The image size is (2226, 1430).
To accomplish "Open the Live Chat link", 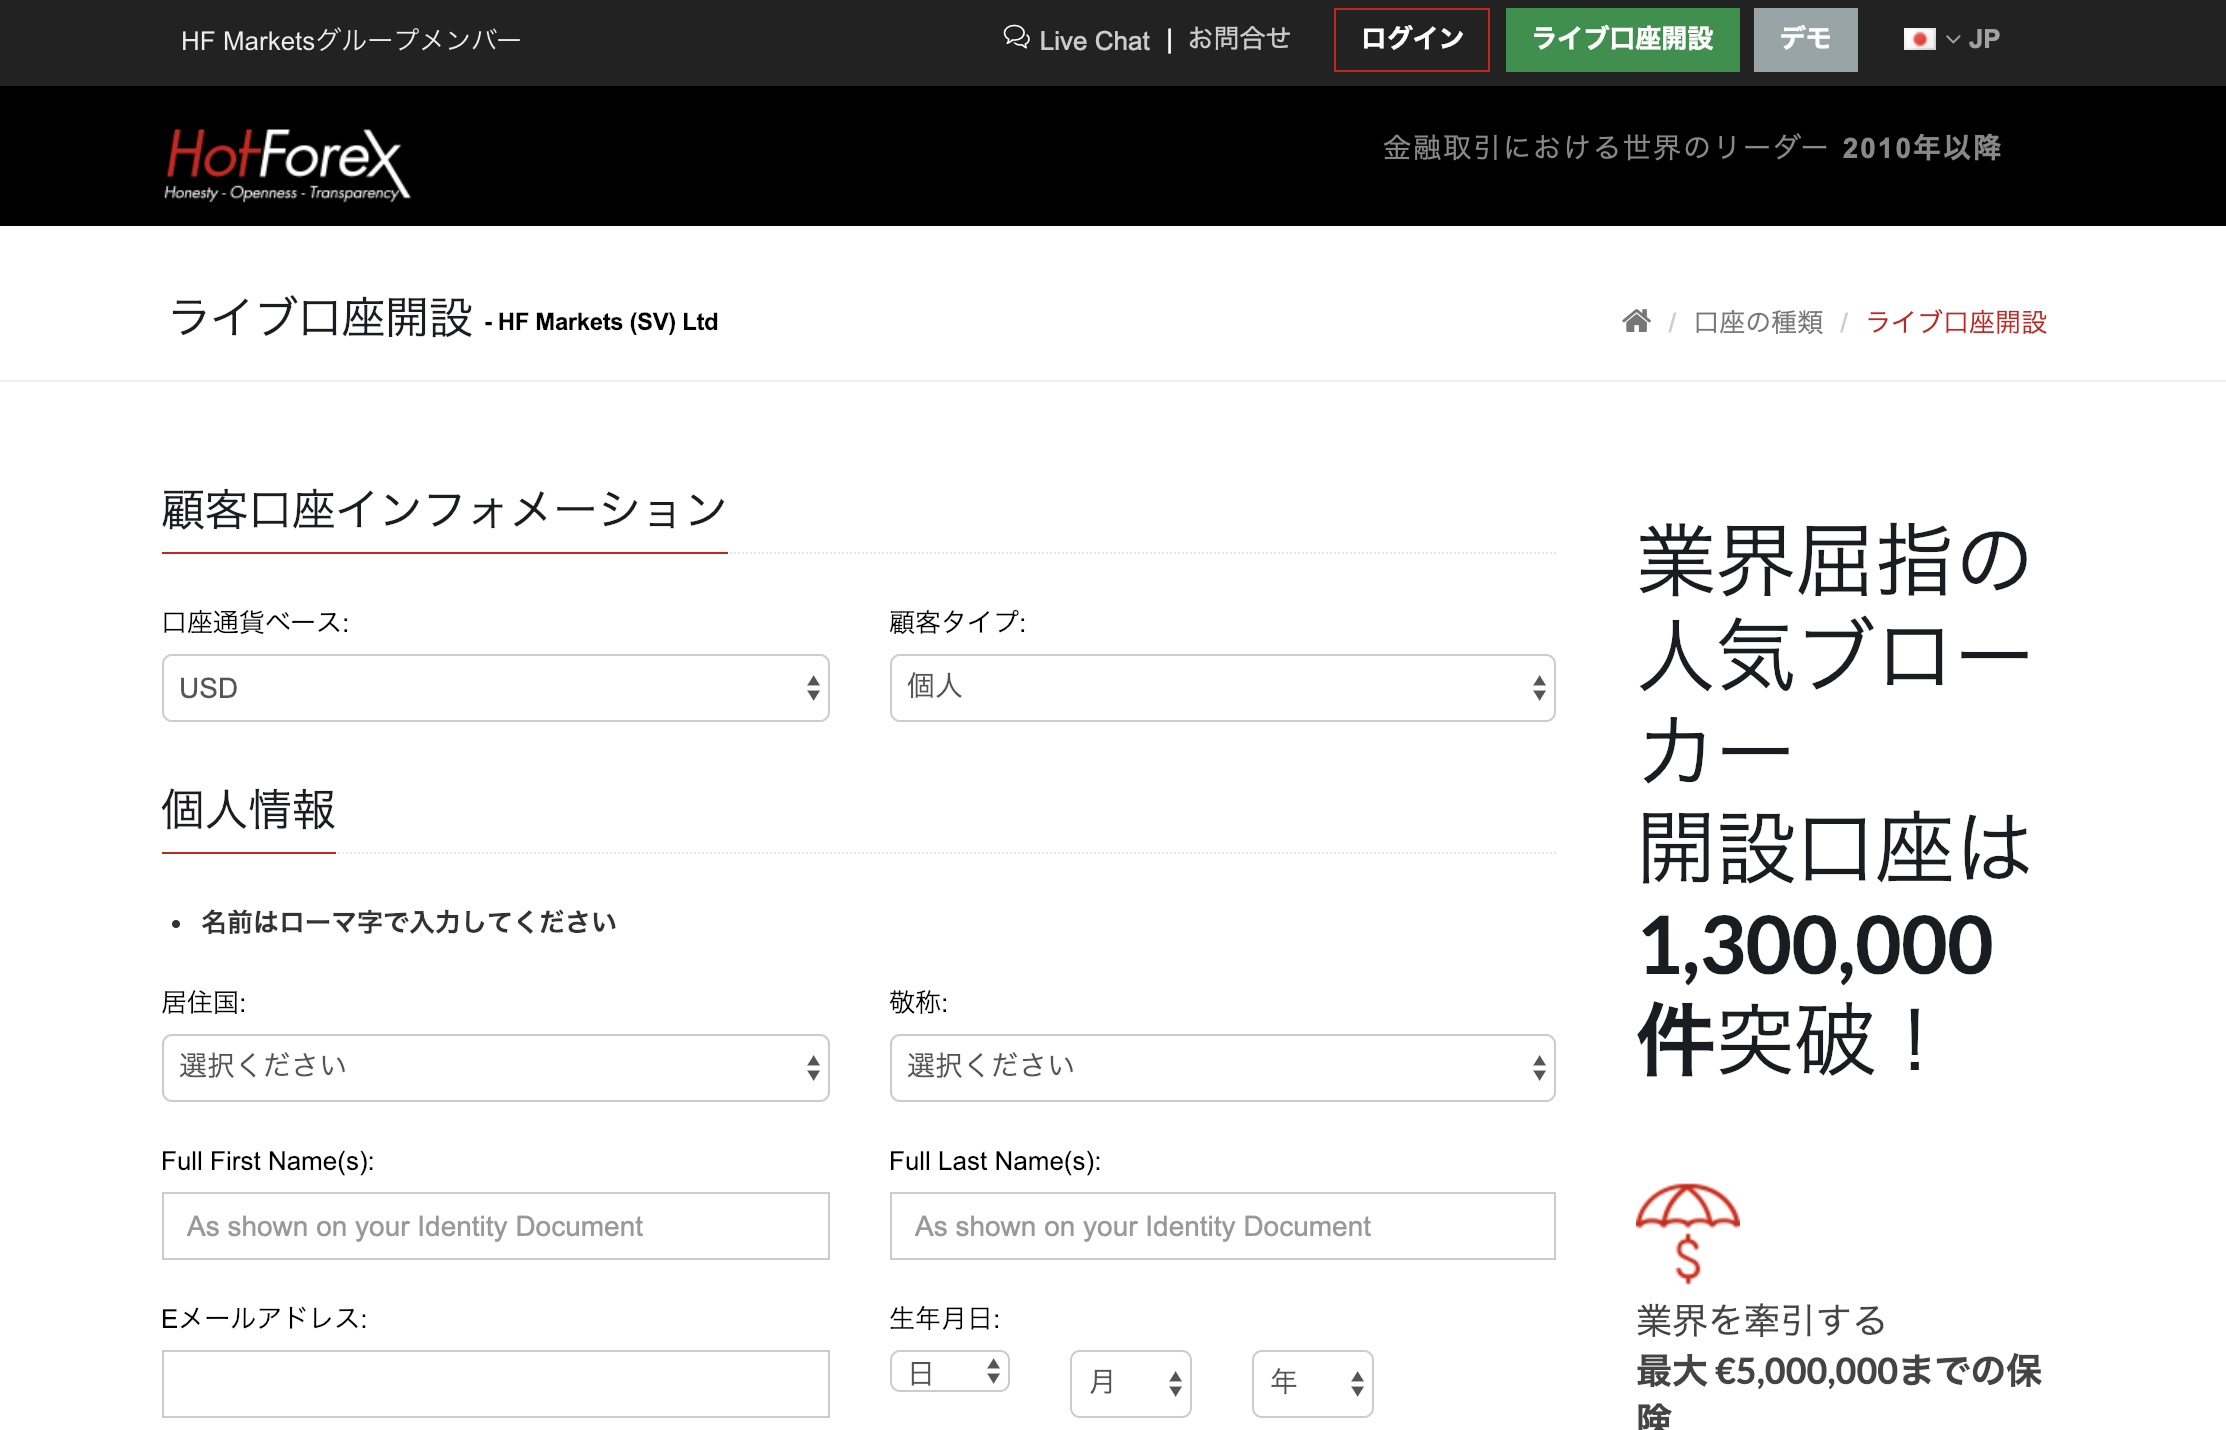I will (1077, 40).
